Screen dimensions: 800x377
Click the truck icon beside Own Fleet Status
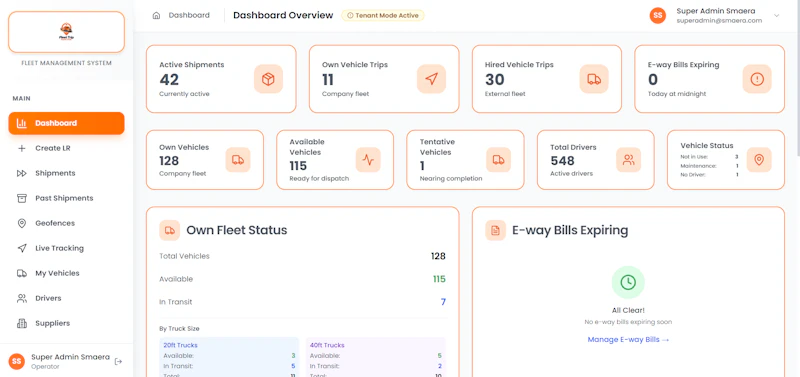point(169,230)
